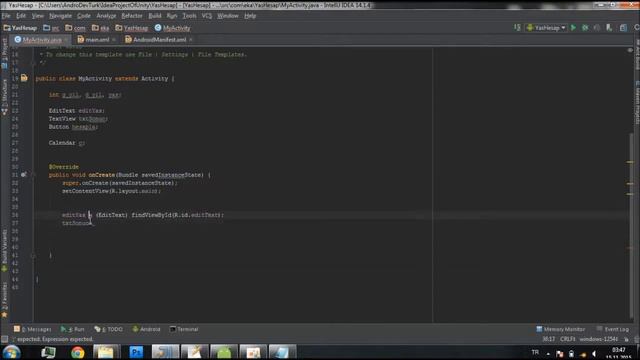Image resolution: width=640 pixels, height=360 pixels.
Task: Open Google Chrome from the taskbar
Action: click(77, 352)
